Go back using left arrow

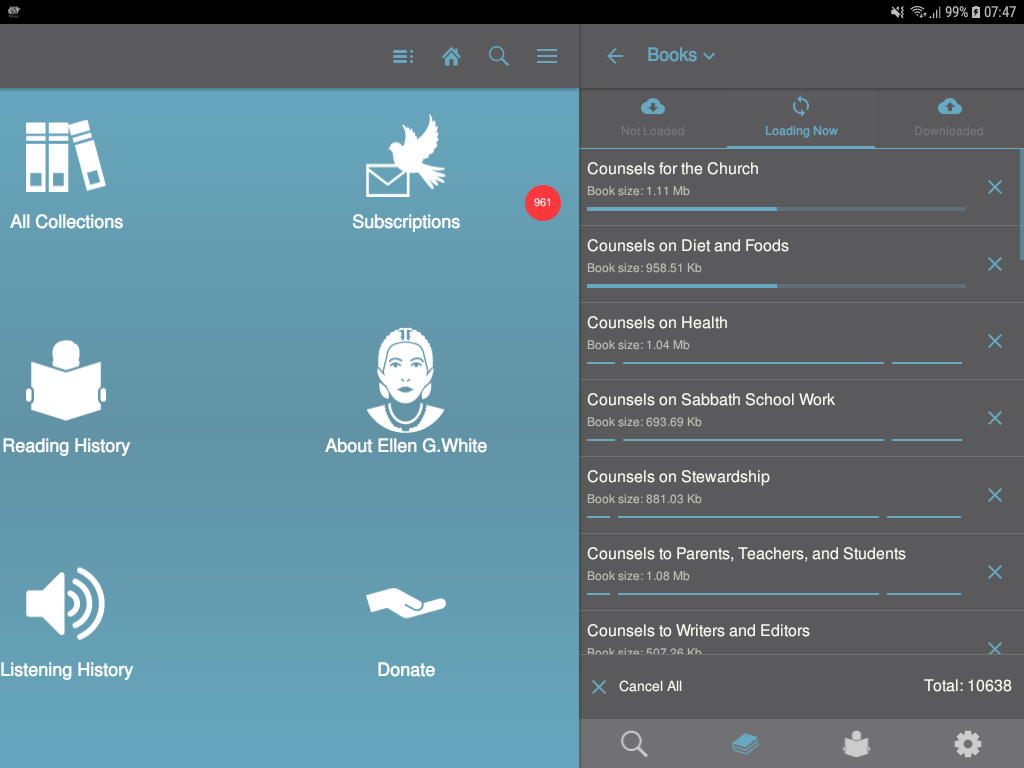pos(615,56)
